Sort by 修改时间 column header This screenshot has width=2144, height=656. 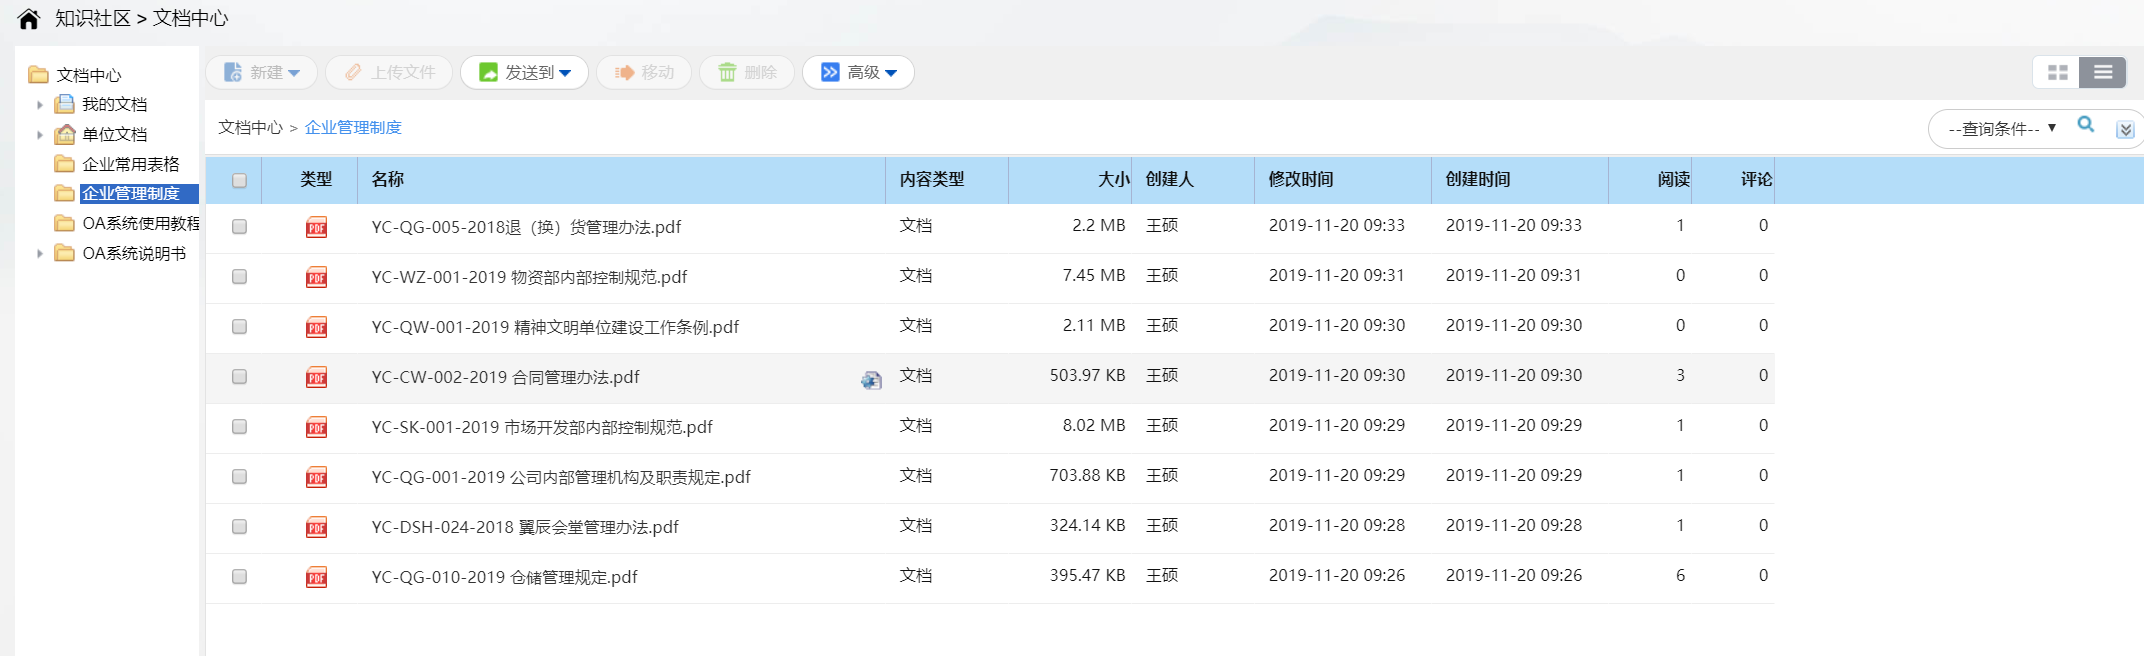click(x=1301, y=180)
